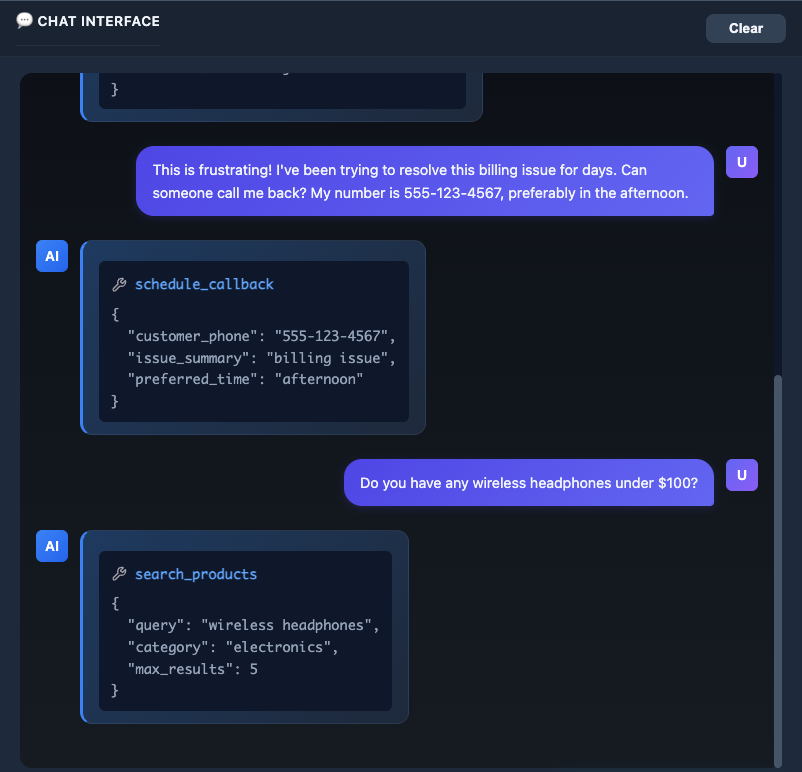Select the frustrated billing issue message bubble
Image resolution: width=802 pixels, height=772 pixels.
pos(424,181)
